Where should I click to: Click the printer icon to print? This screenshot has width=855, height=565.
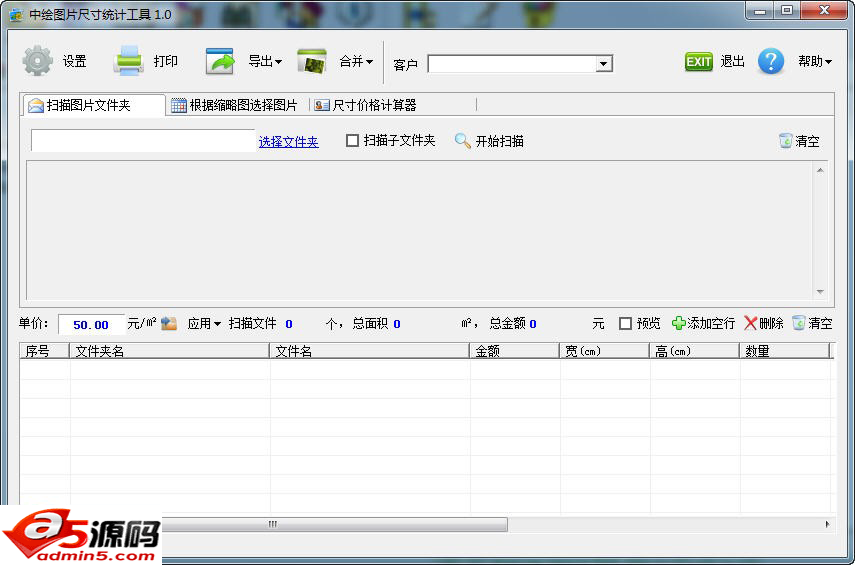click(129, 61)
